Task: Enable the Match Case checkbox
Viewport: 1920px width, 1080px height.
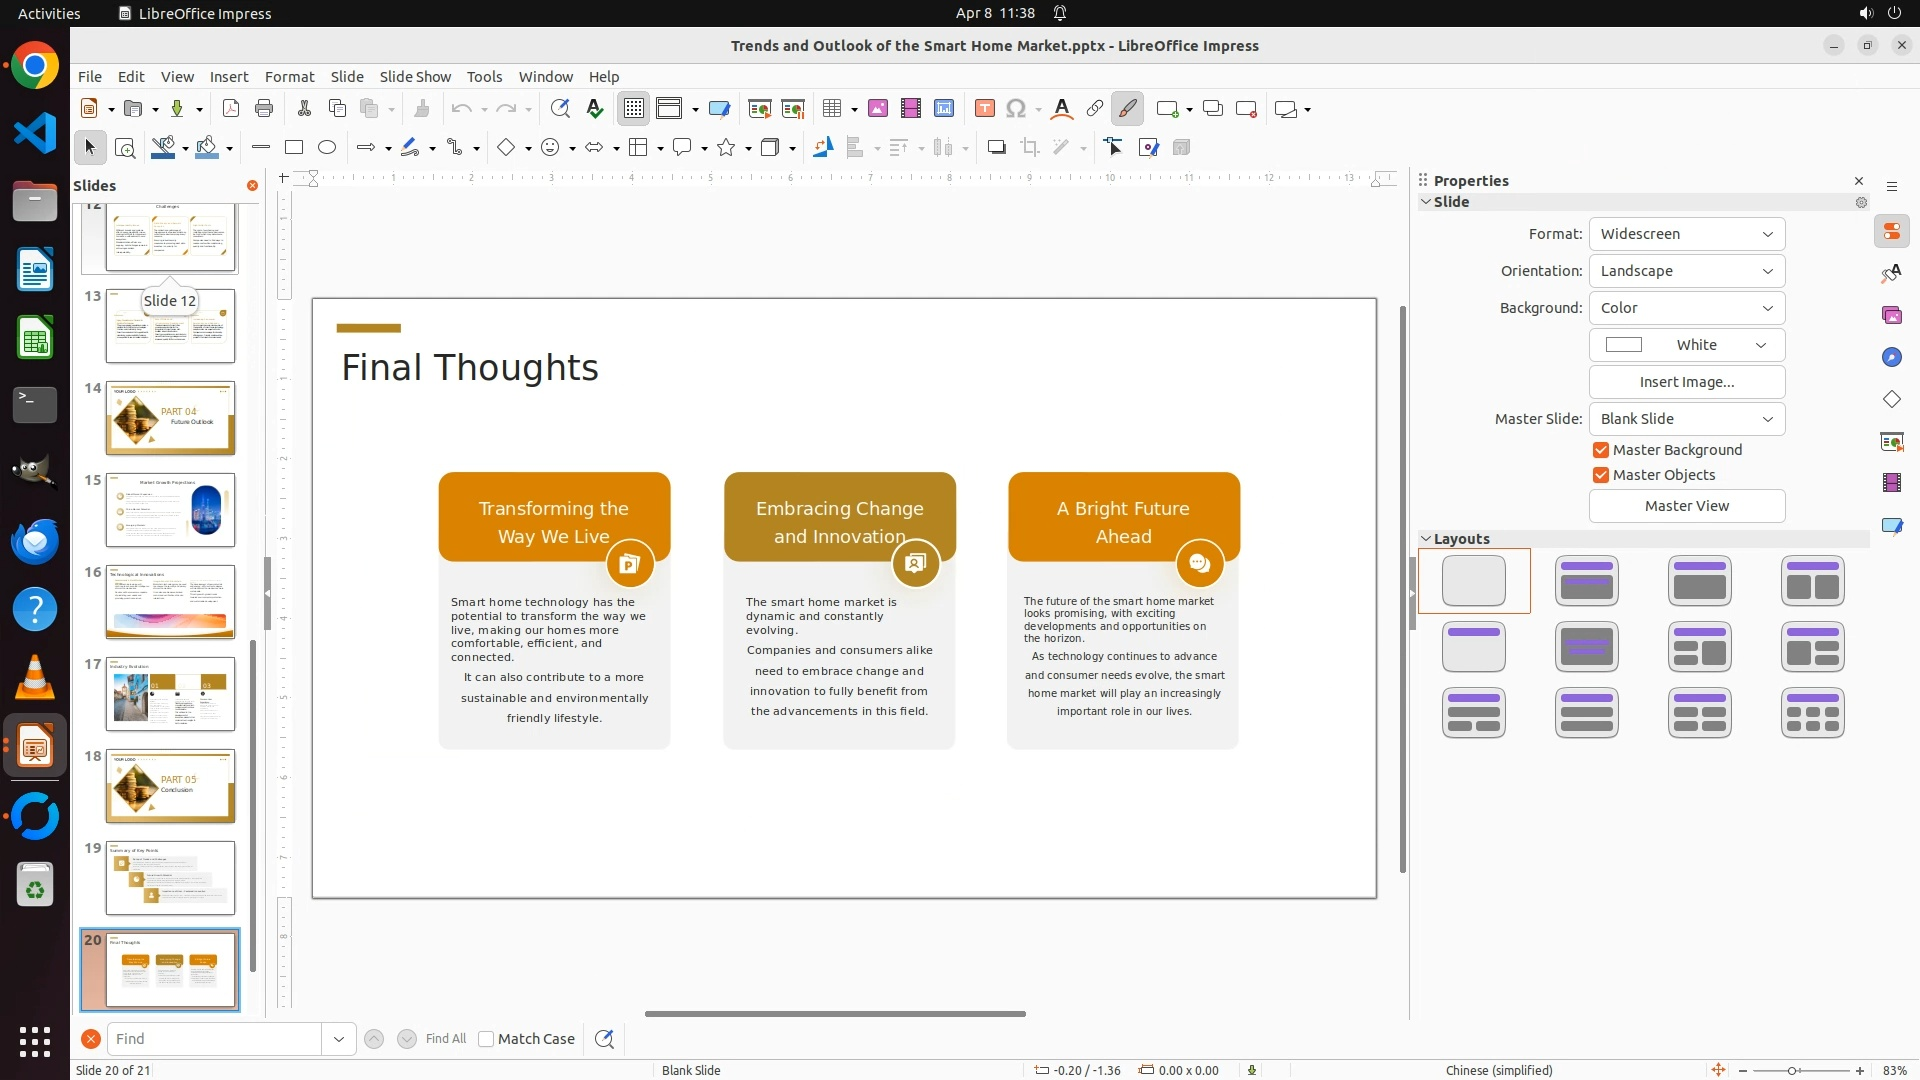Action: [x=486, y=1039]
